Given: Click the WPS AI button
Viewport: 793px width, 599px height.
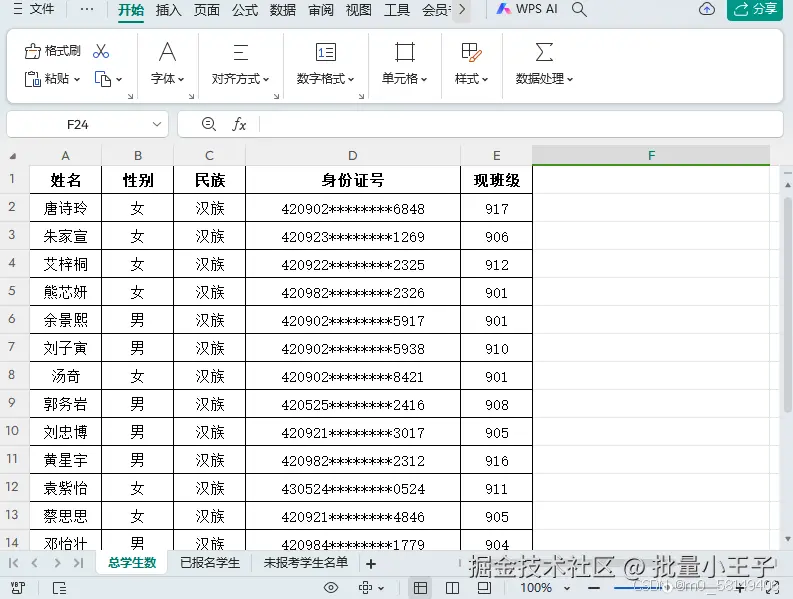Looking at the screenshot, I should coord(526,9).
